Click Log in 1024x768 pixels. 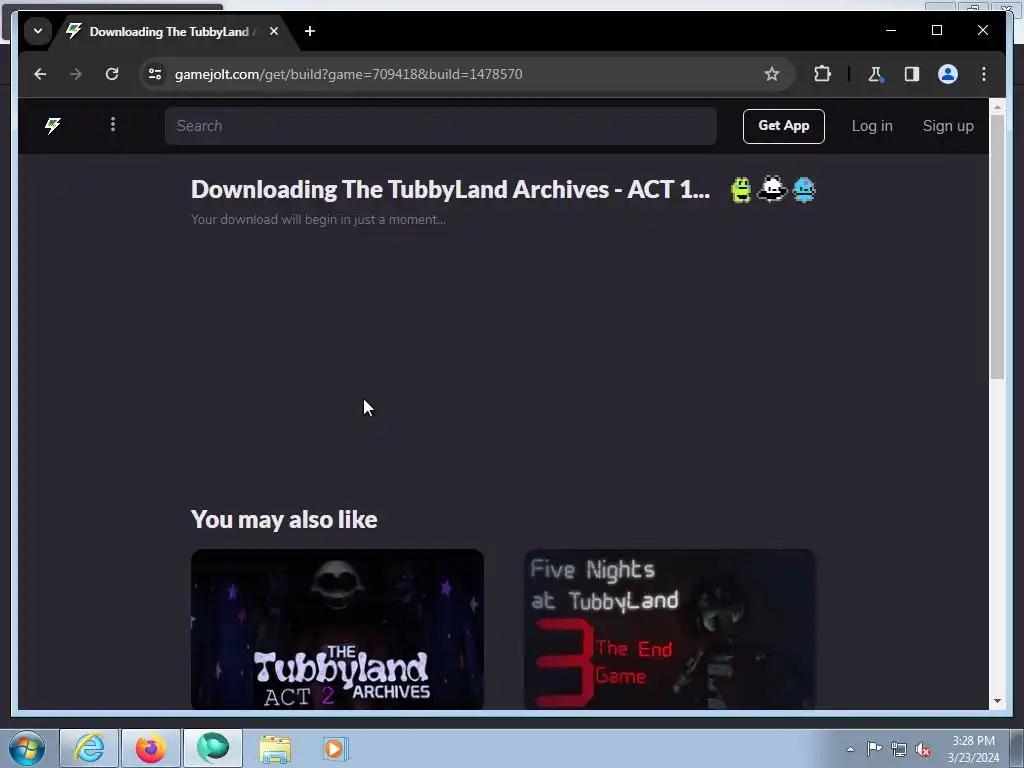872,126
